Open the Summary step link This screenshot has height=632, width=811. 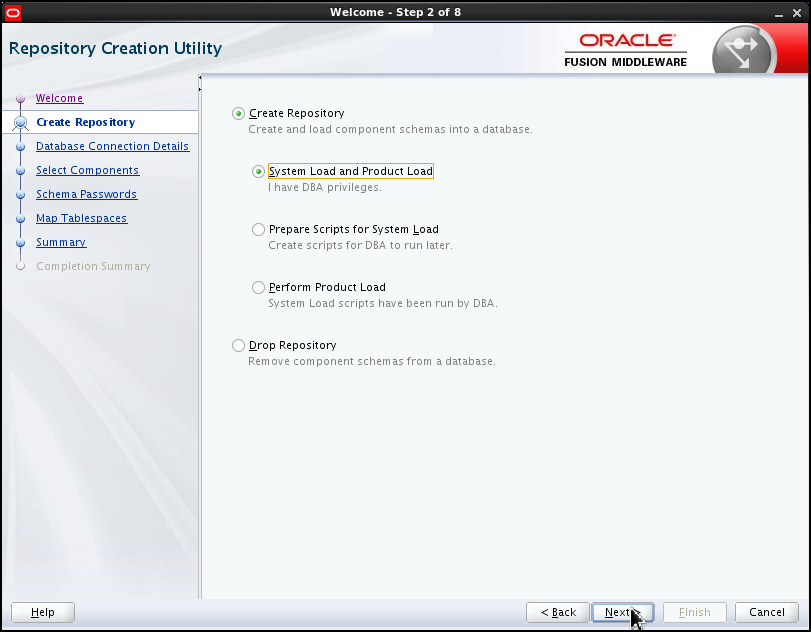click(61, 242)
